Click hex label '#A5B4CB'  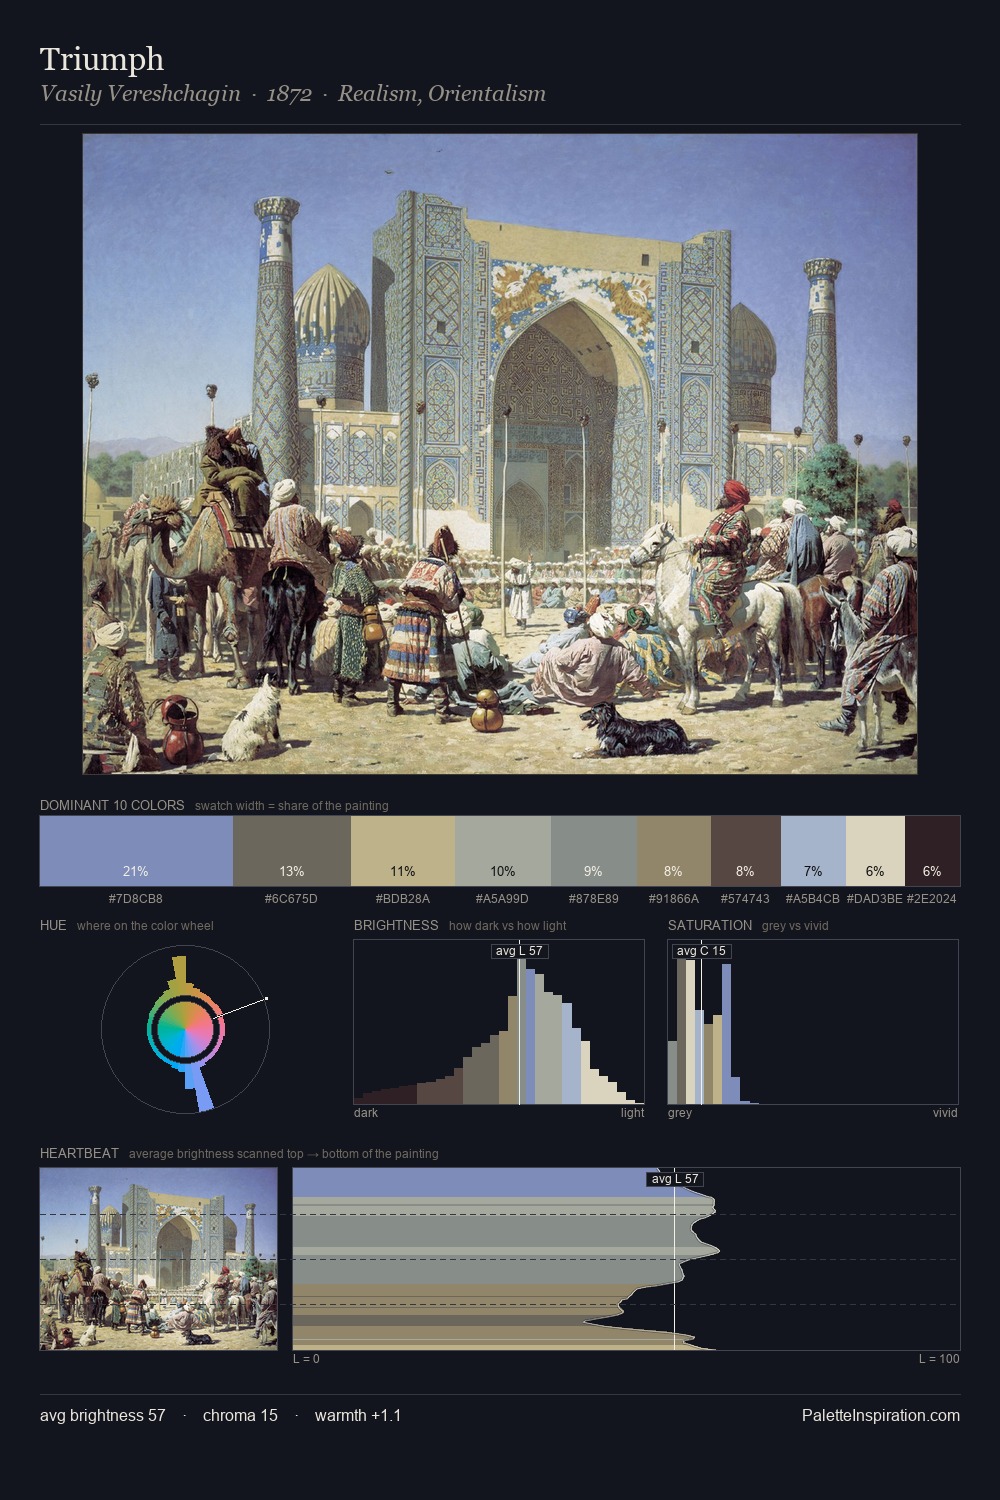point(813,899)
